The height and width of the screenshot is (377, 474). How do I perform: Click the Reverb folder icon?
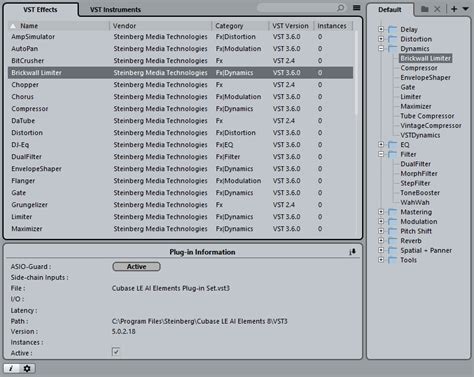pos(393,241)
